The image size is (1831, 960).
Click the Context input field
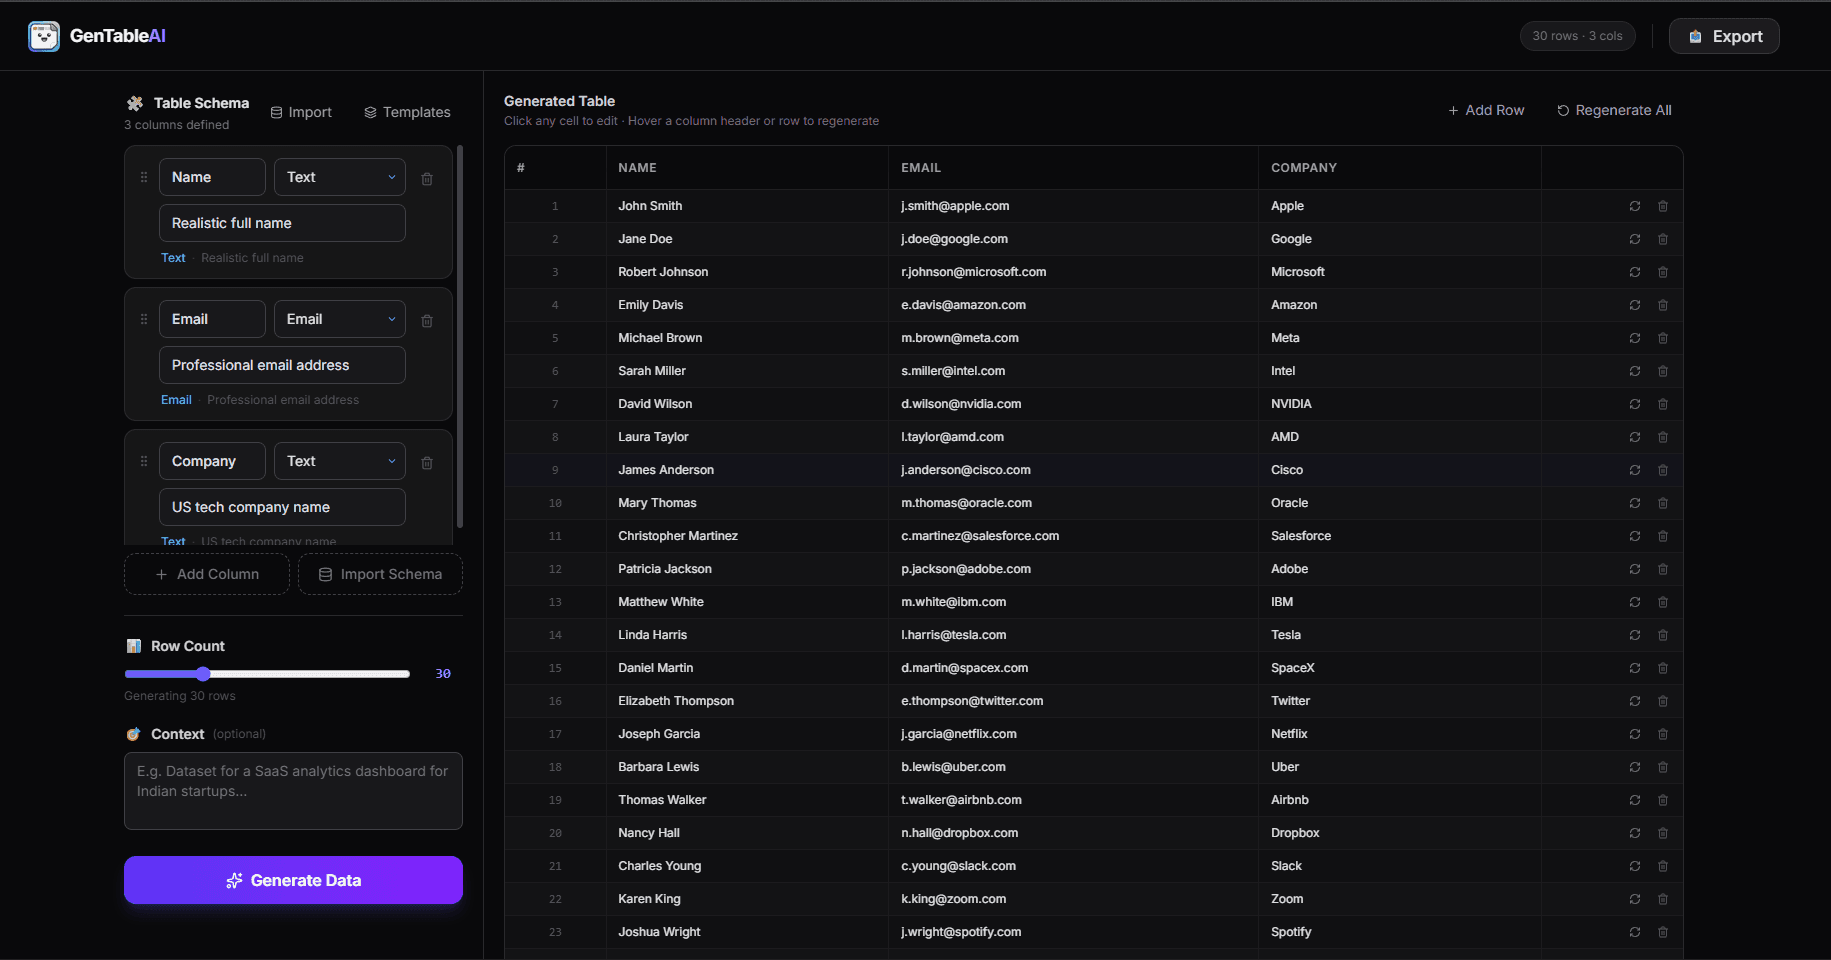coord(293,791)
